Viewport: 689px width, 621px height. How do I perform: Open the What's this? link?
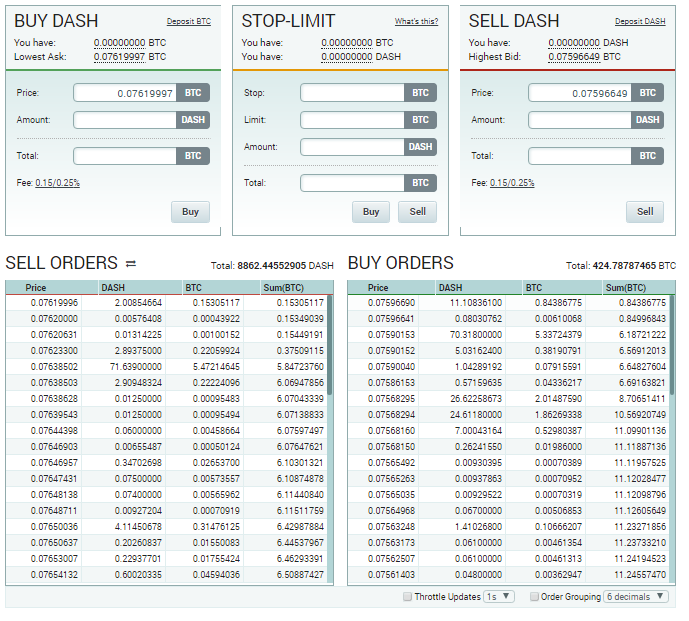click(416, 21)
